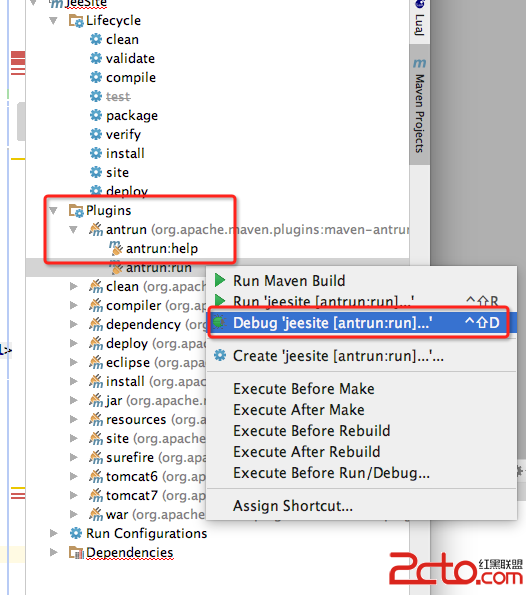The width and height of the screenshot is (526, 595).
Task: Choose Run 'jeesite [antrun:run]...' menu item
Action: pos(361,301)
